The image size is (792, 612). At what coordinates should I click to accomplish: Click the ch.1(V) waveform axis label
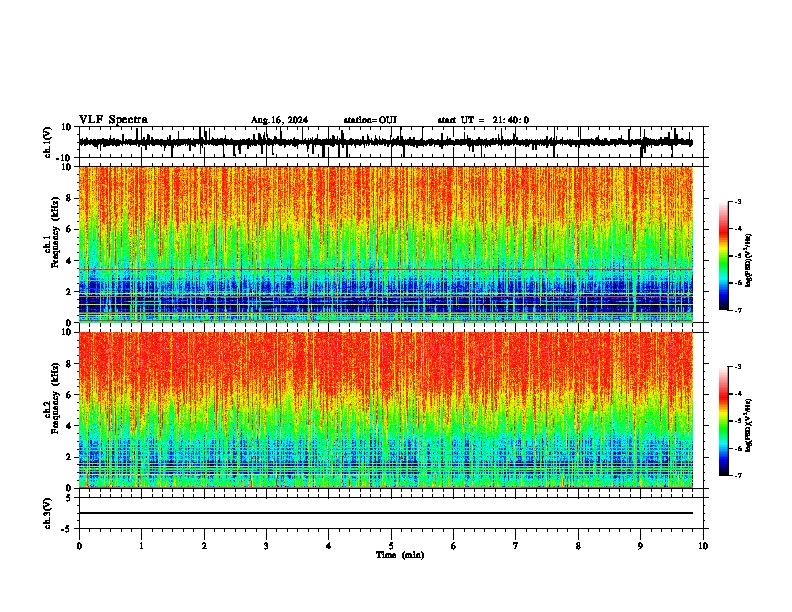point(47,142)
